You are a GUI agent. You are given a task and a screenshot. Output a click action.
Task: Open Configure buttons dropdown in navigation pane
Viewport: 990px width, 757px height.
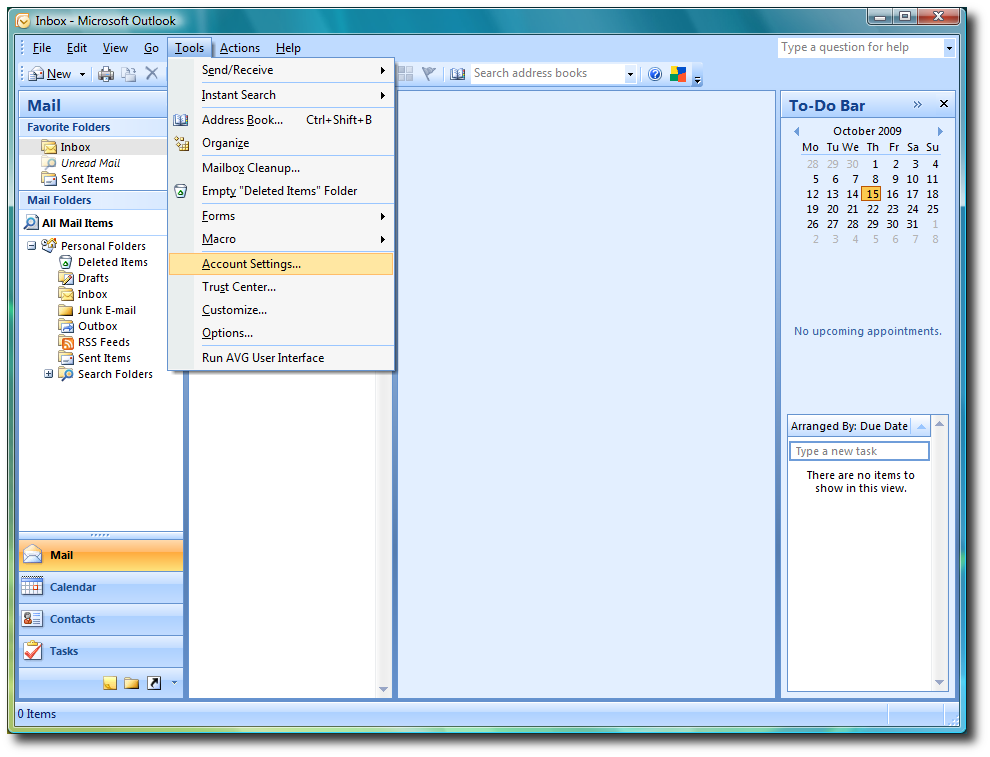[174, 682]
